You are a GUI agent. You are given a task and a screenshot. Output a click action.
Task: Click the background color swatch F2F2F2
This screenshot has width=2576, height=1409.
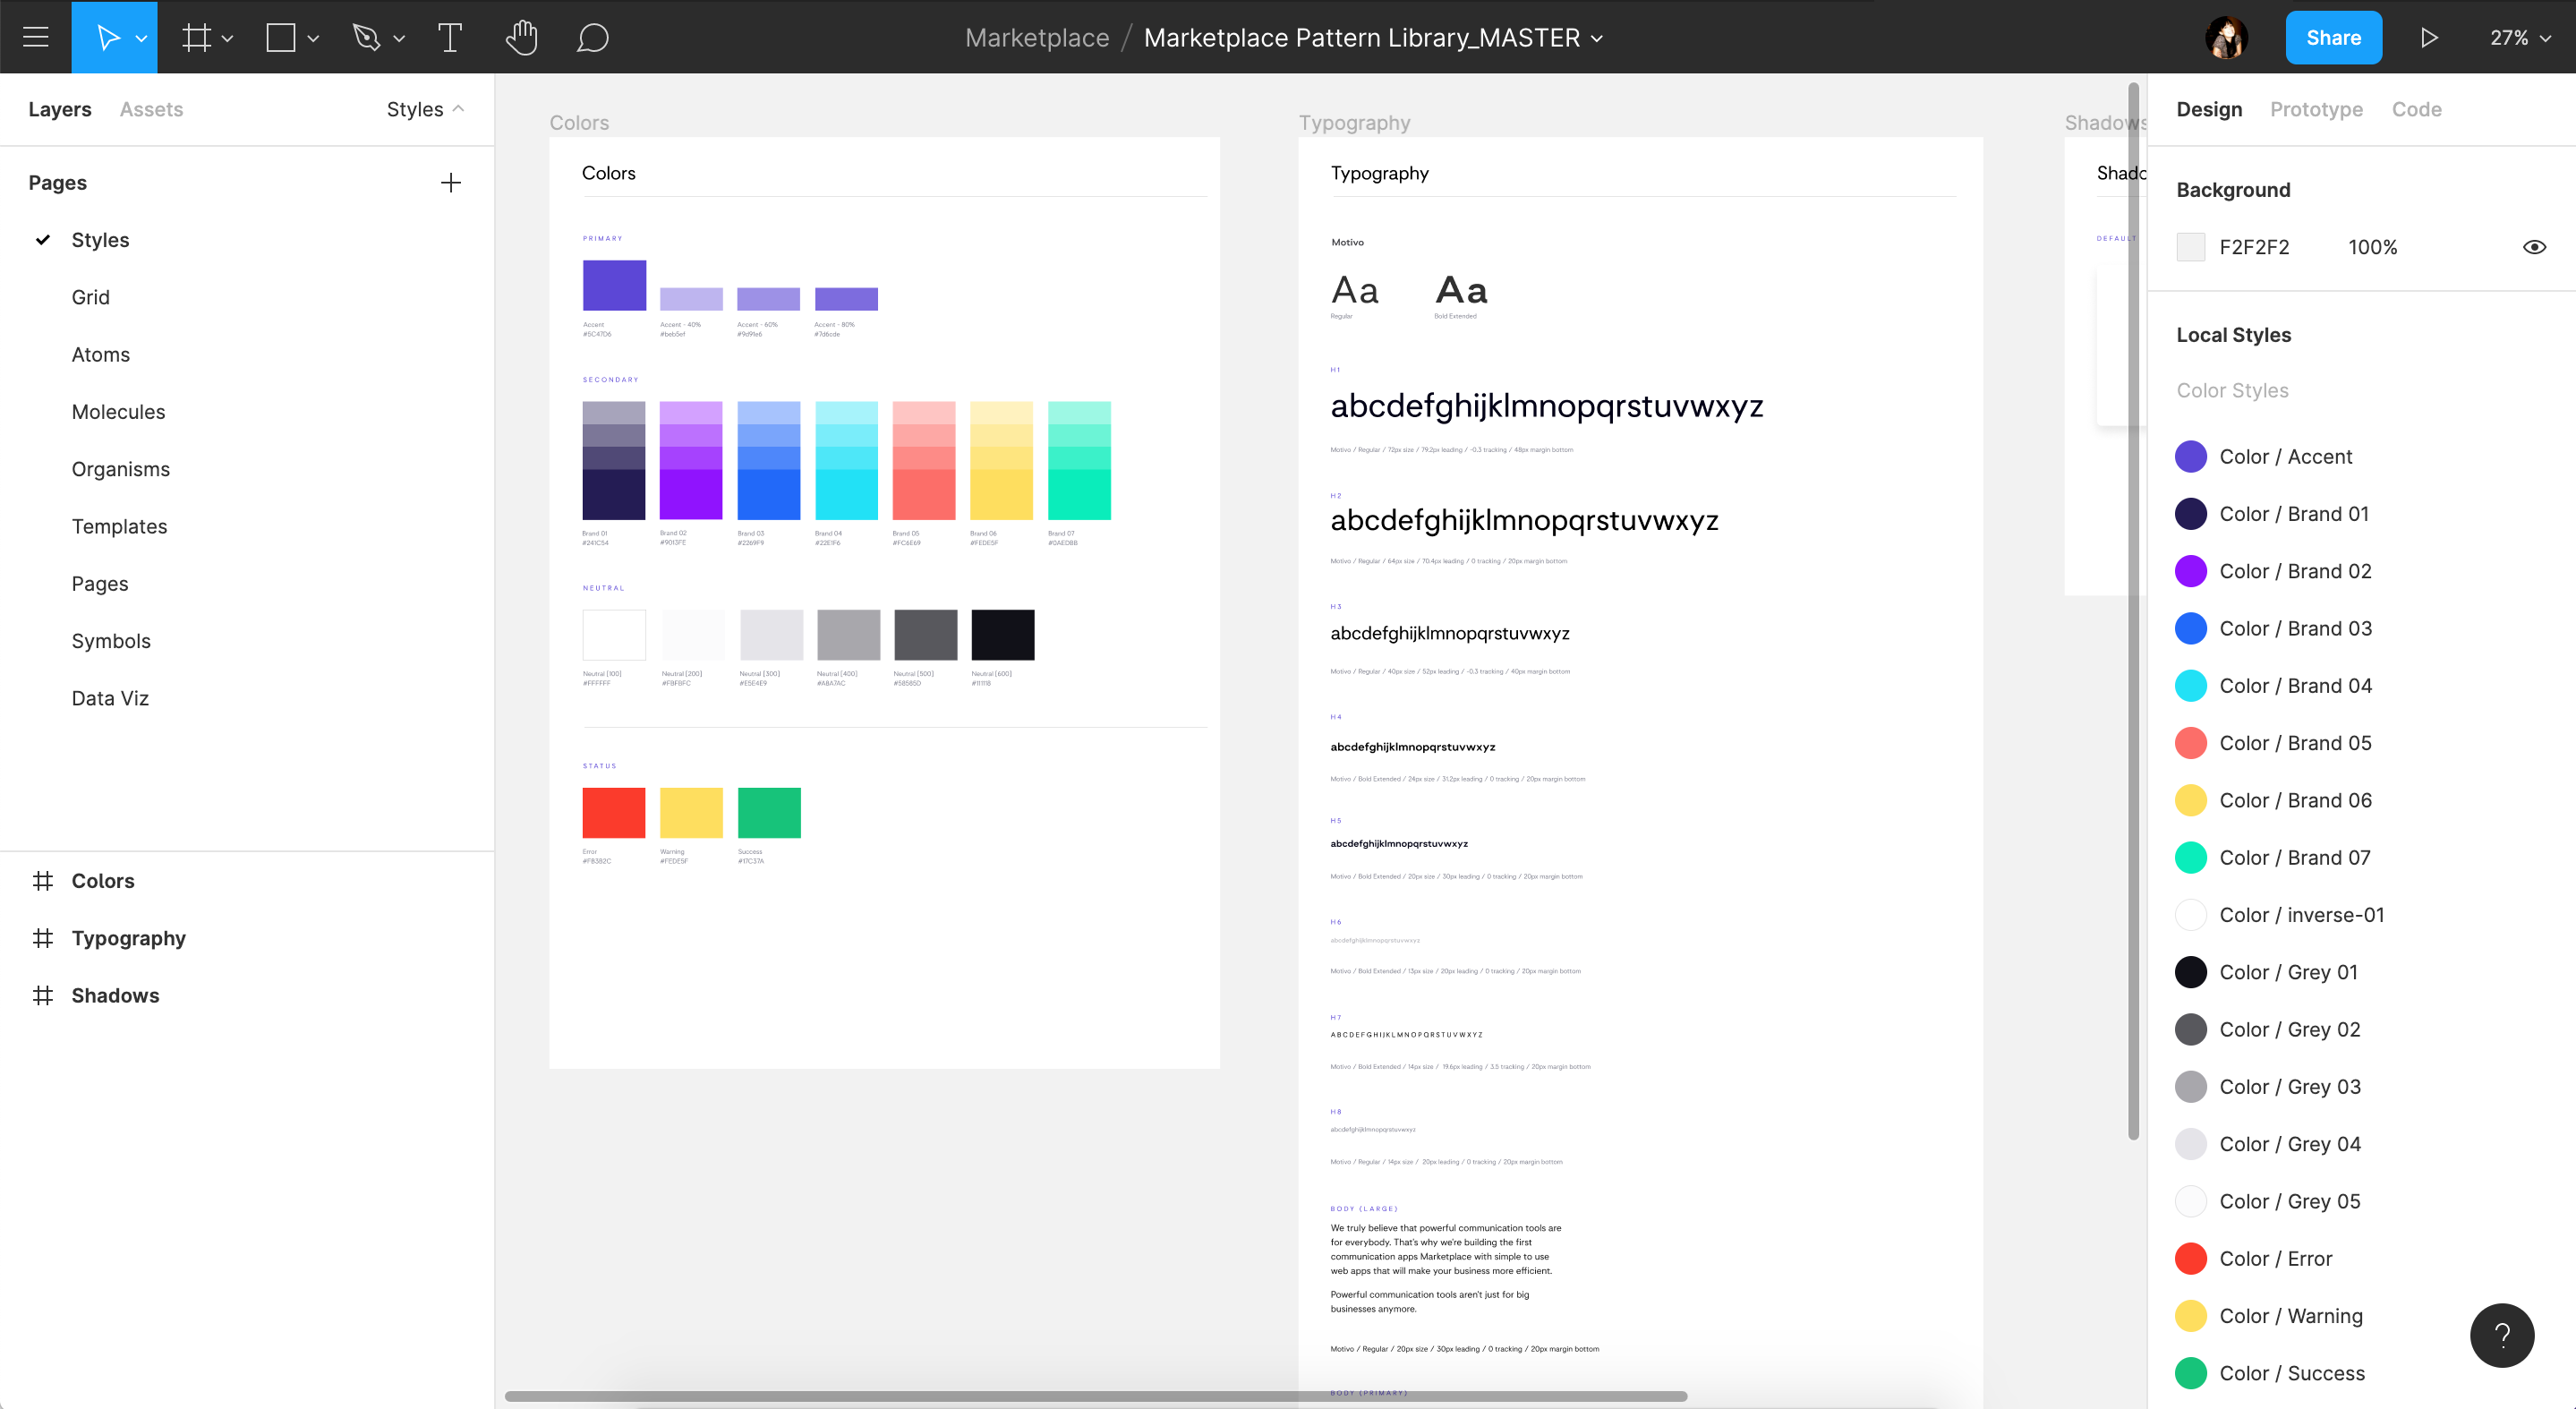click(2190, 247)
